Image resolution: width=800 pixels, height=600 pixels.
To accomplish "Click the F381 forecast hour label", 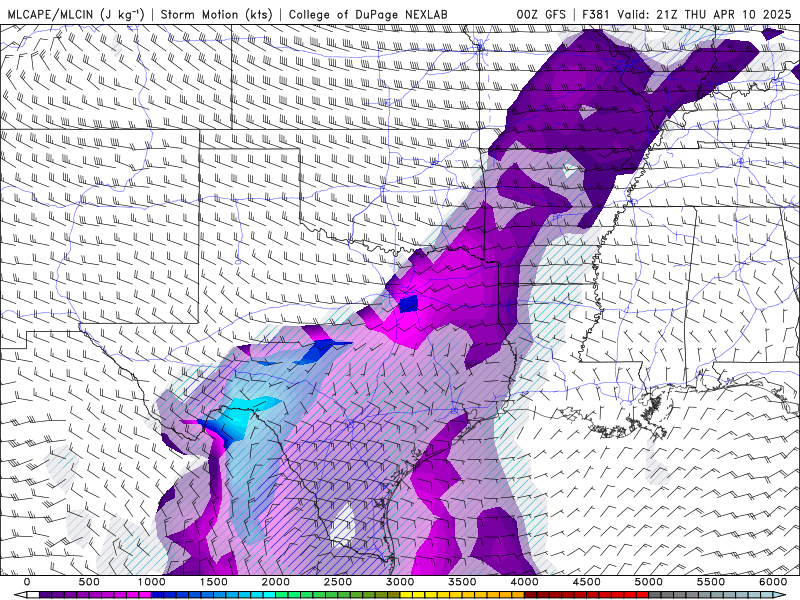I will 596,14.
